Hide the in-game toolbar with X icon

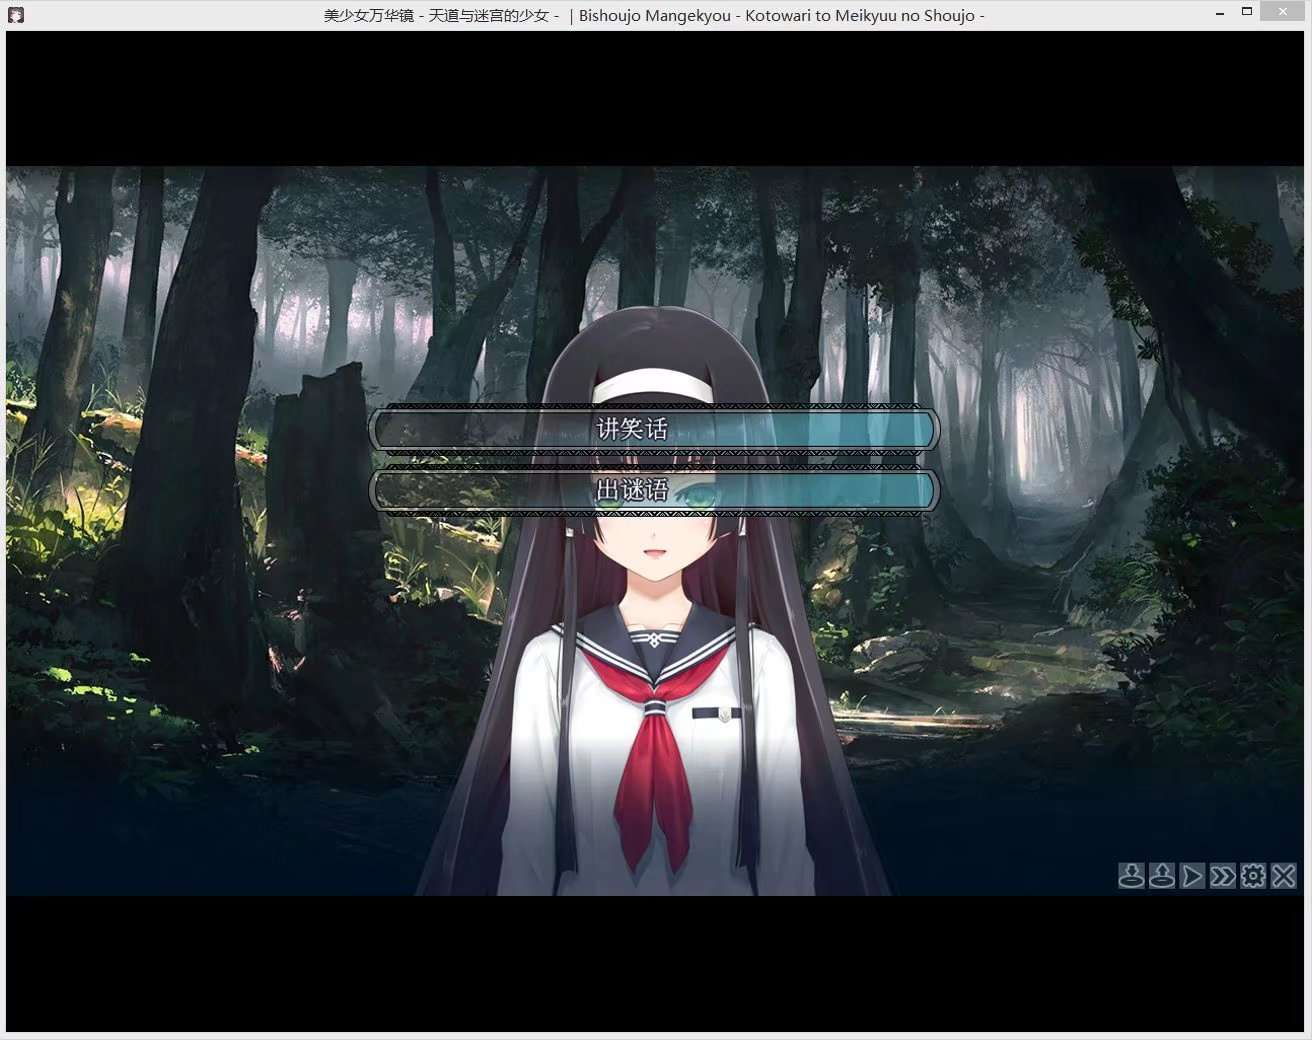[x=1284, y=876]
